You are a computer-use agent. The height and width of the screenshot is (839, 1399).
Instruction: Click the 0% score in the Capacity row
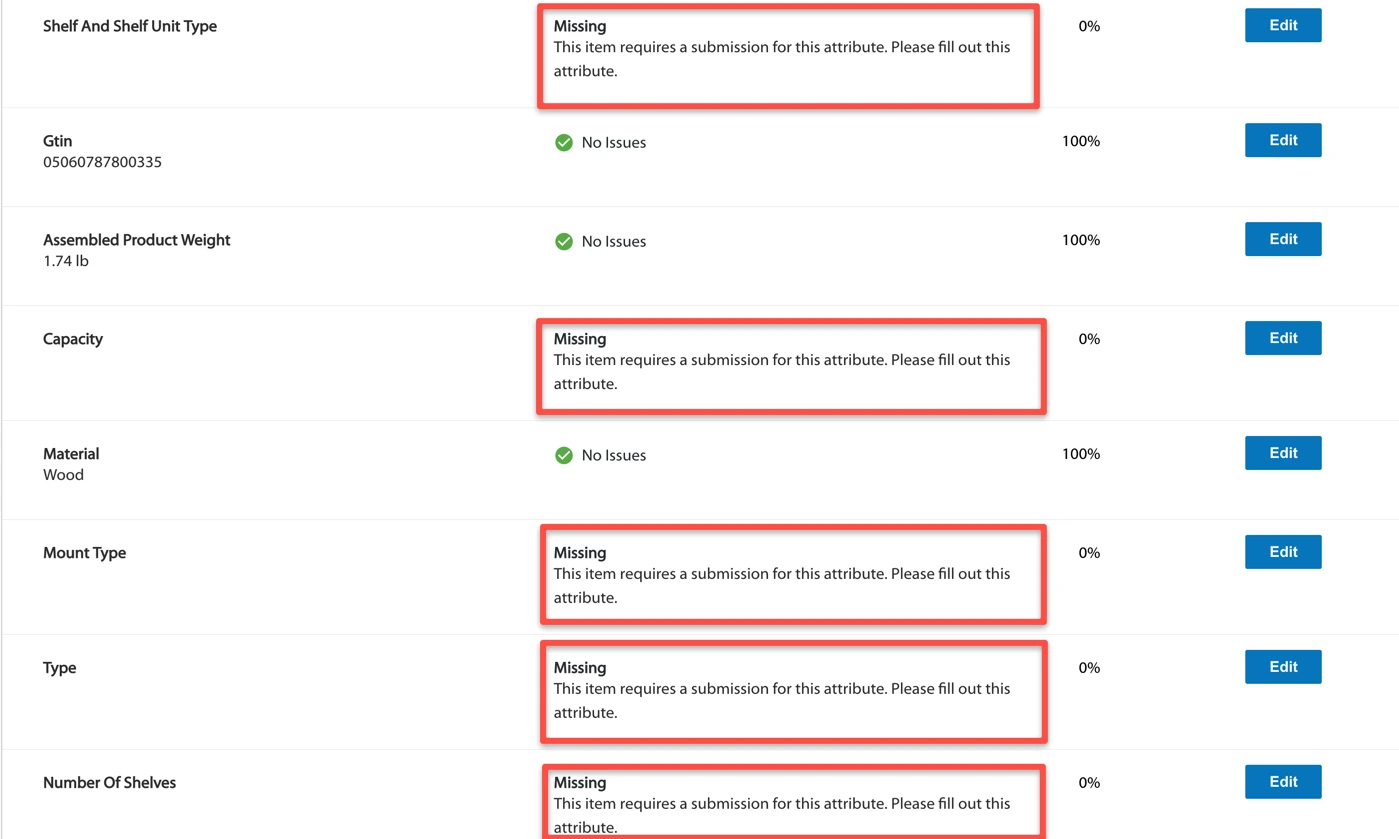1088,339
